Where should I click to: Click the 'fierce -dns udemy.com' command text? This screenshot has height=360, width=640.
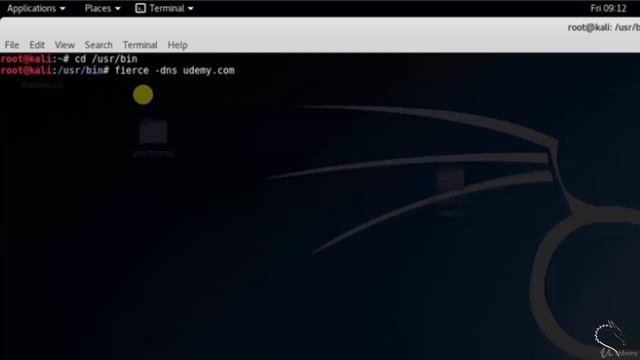pyautogui.click(x=175, y=70)
